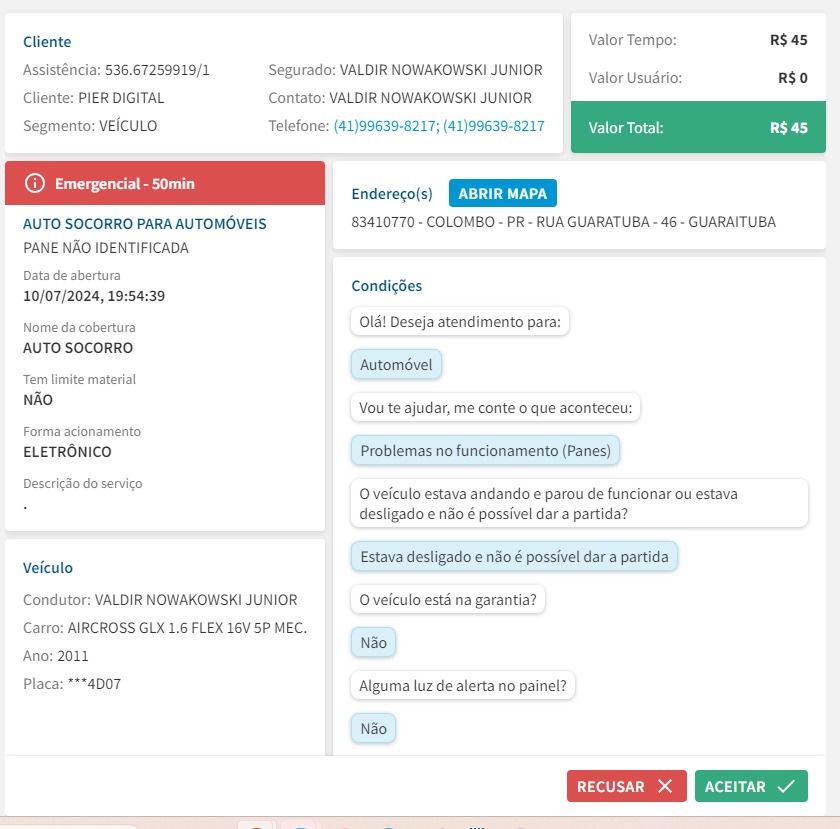
Task: Call first phone number (41)99639-8217;
Action: click(x=386, y=126)
